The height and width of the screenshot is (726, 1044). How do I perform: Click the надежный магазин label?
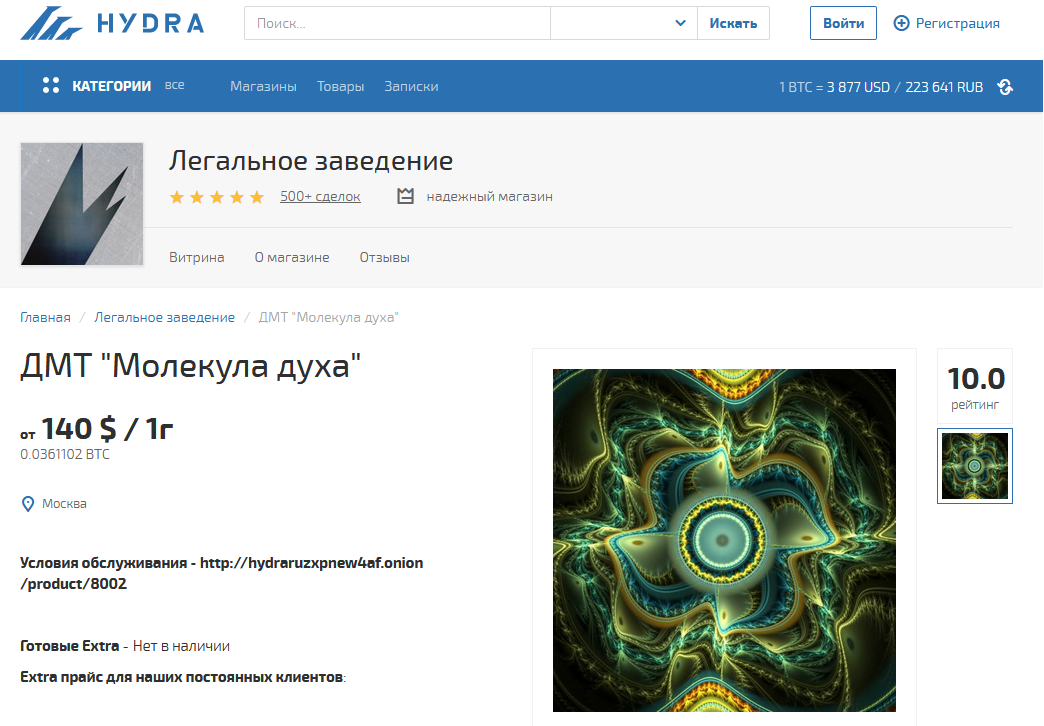489,196
